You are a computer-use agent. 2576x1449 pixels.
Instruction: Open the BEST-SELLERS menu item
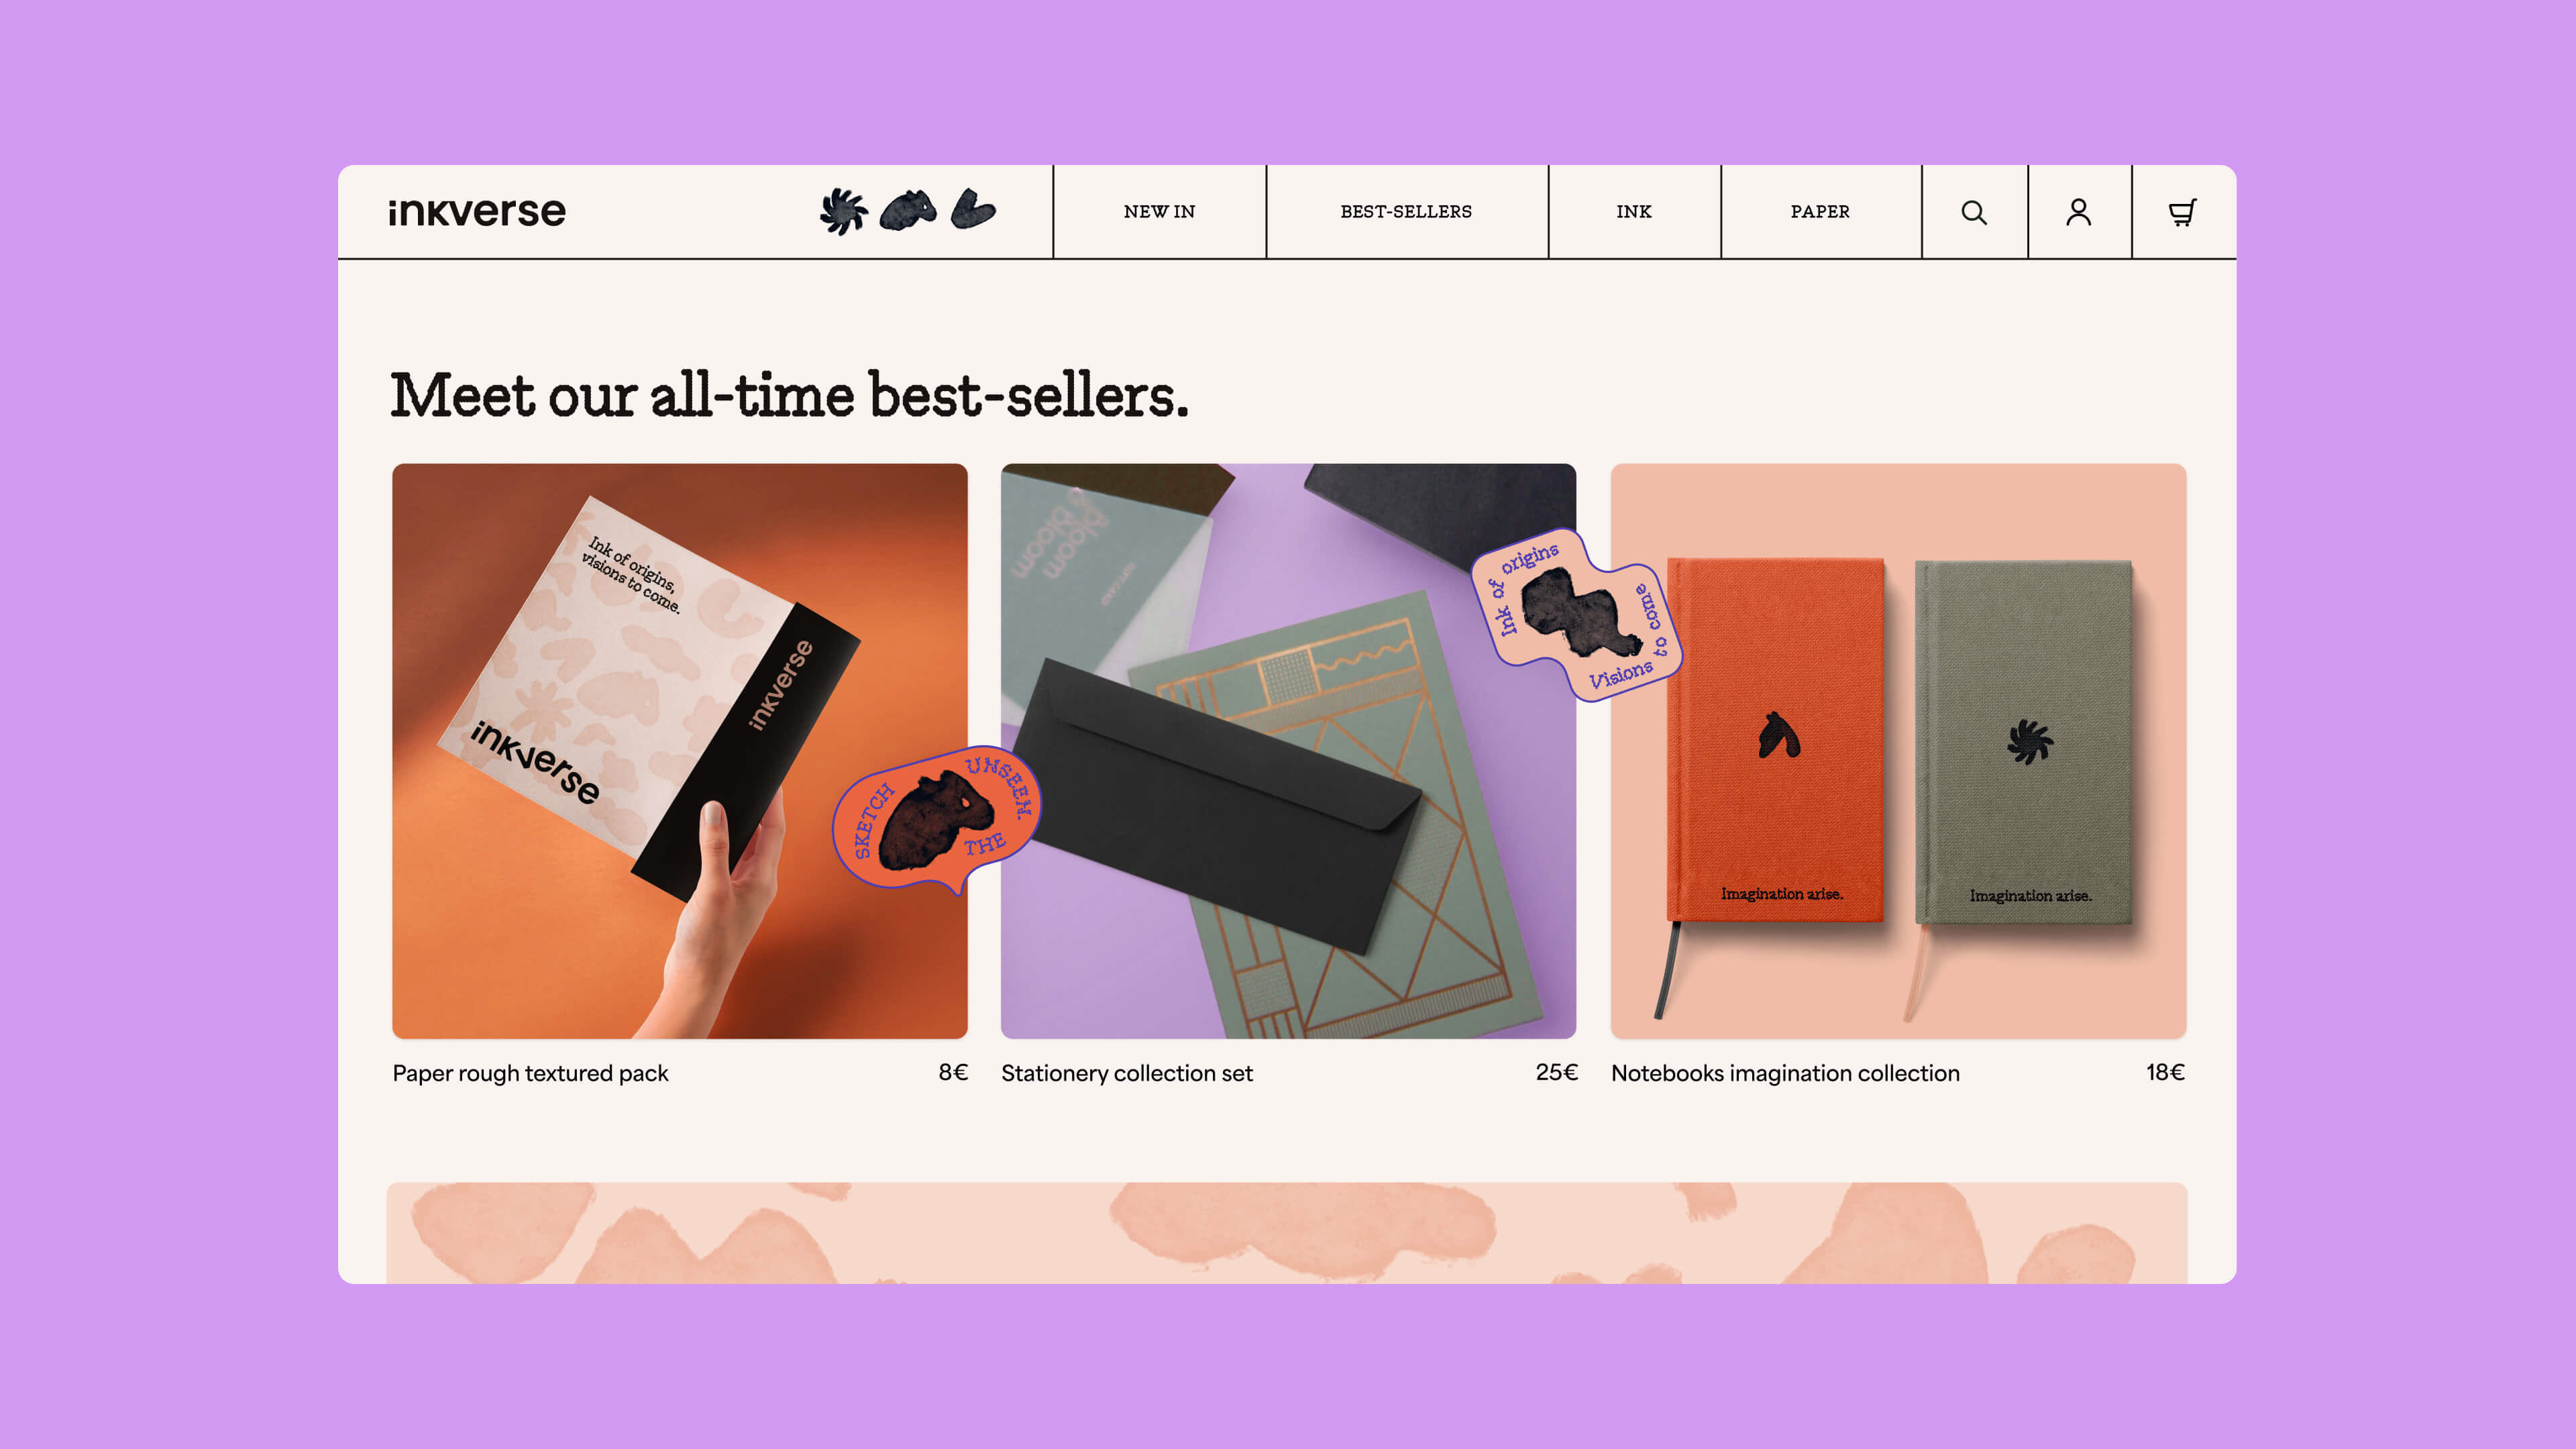[1406, 212]
